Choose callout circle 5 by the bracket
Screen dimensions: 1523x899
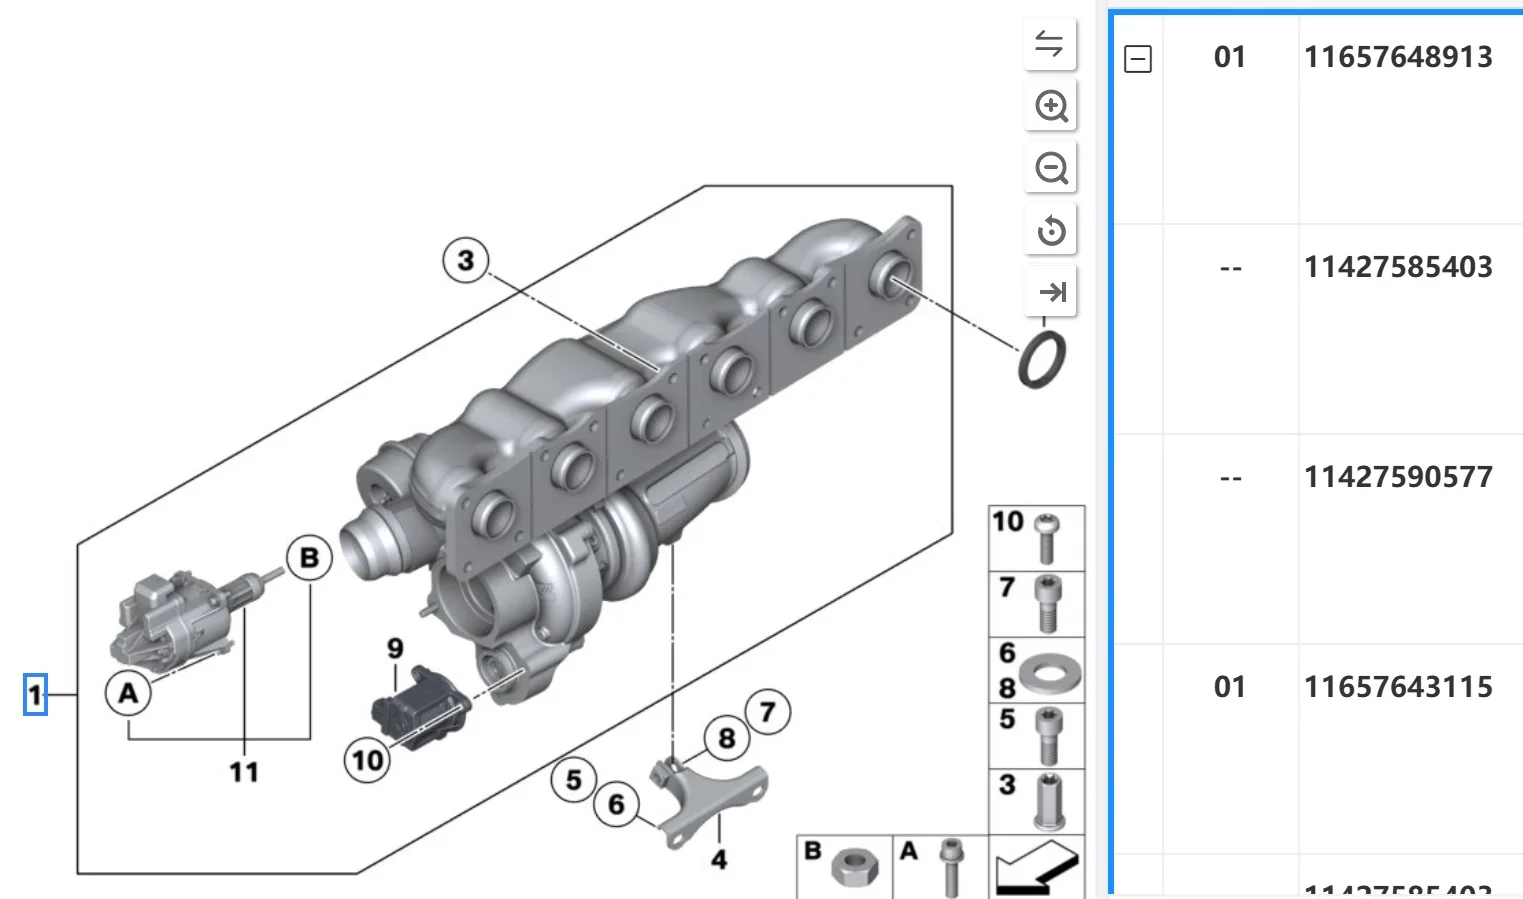click(573, 780)
